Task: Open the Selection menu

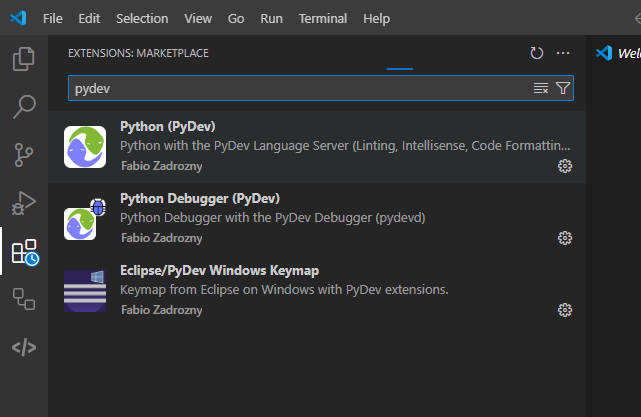Action: pyautogui.click(x=142, y=19)
